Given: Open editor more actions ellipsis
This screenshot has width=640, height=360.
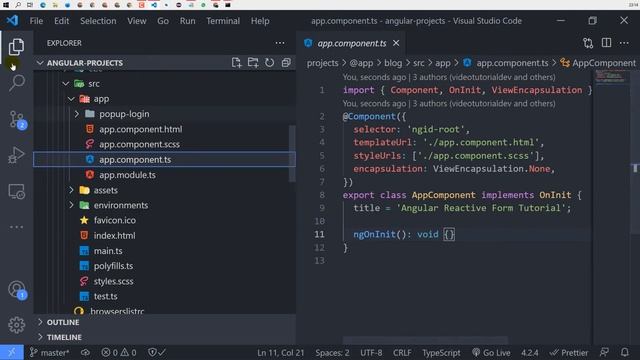Looking at the screenshot, I should point(624,43).
